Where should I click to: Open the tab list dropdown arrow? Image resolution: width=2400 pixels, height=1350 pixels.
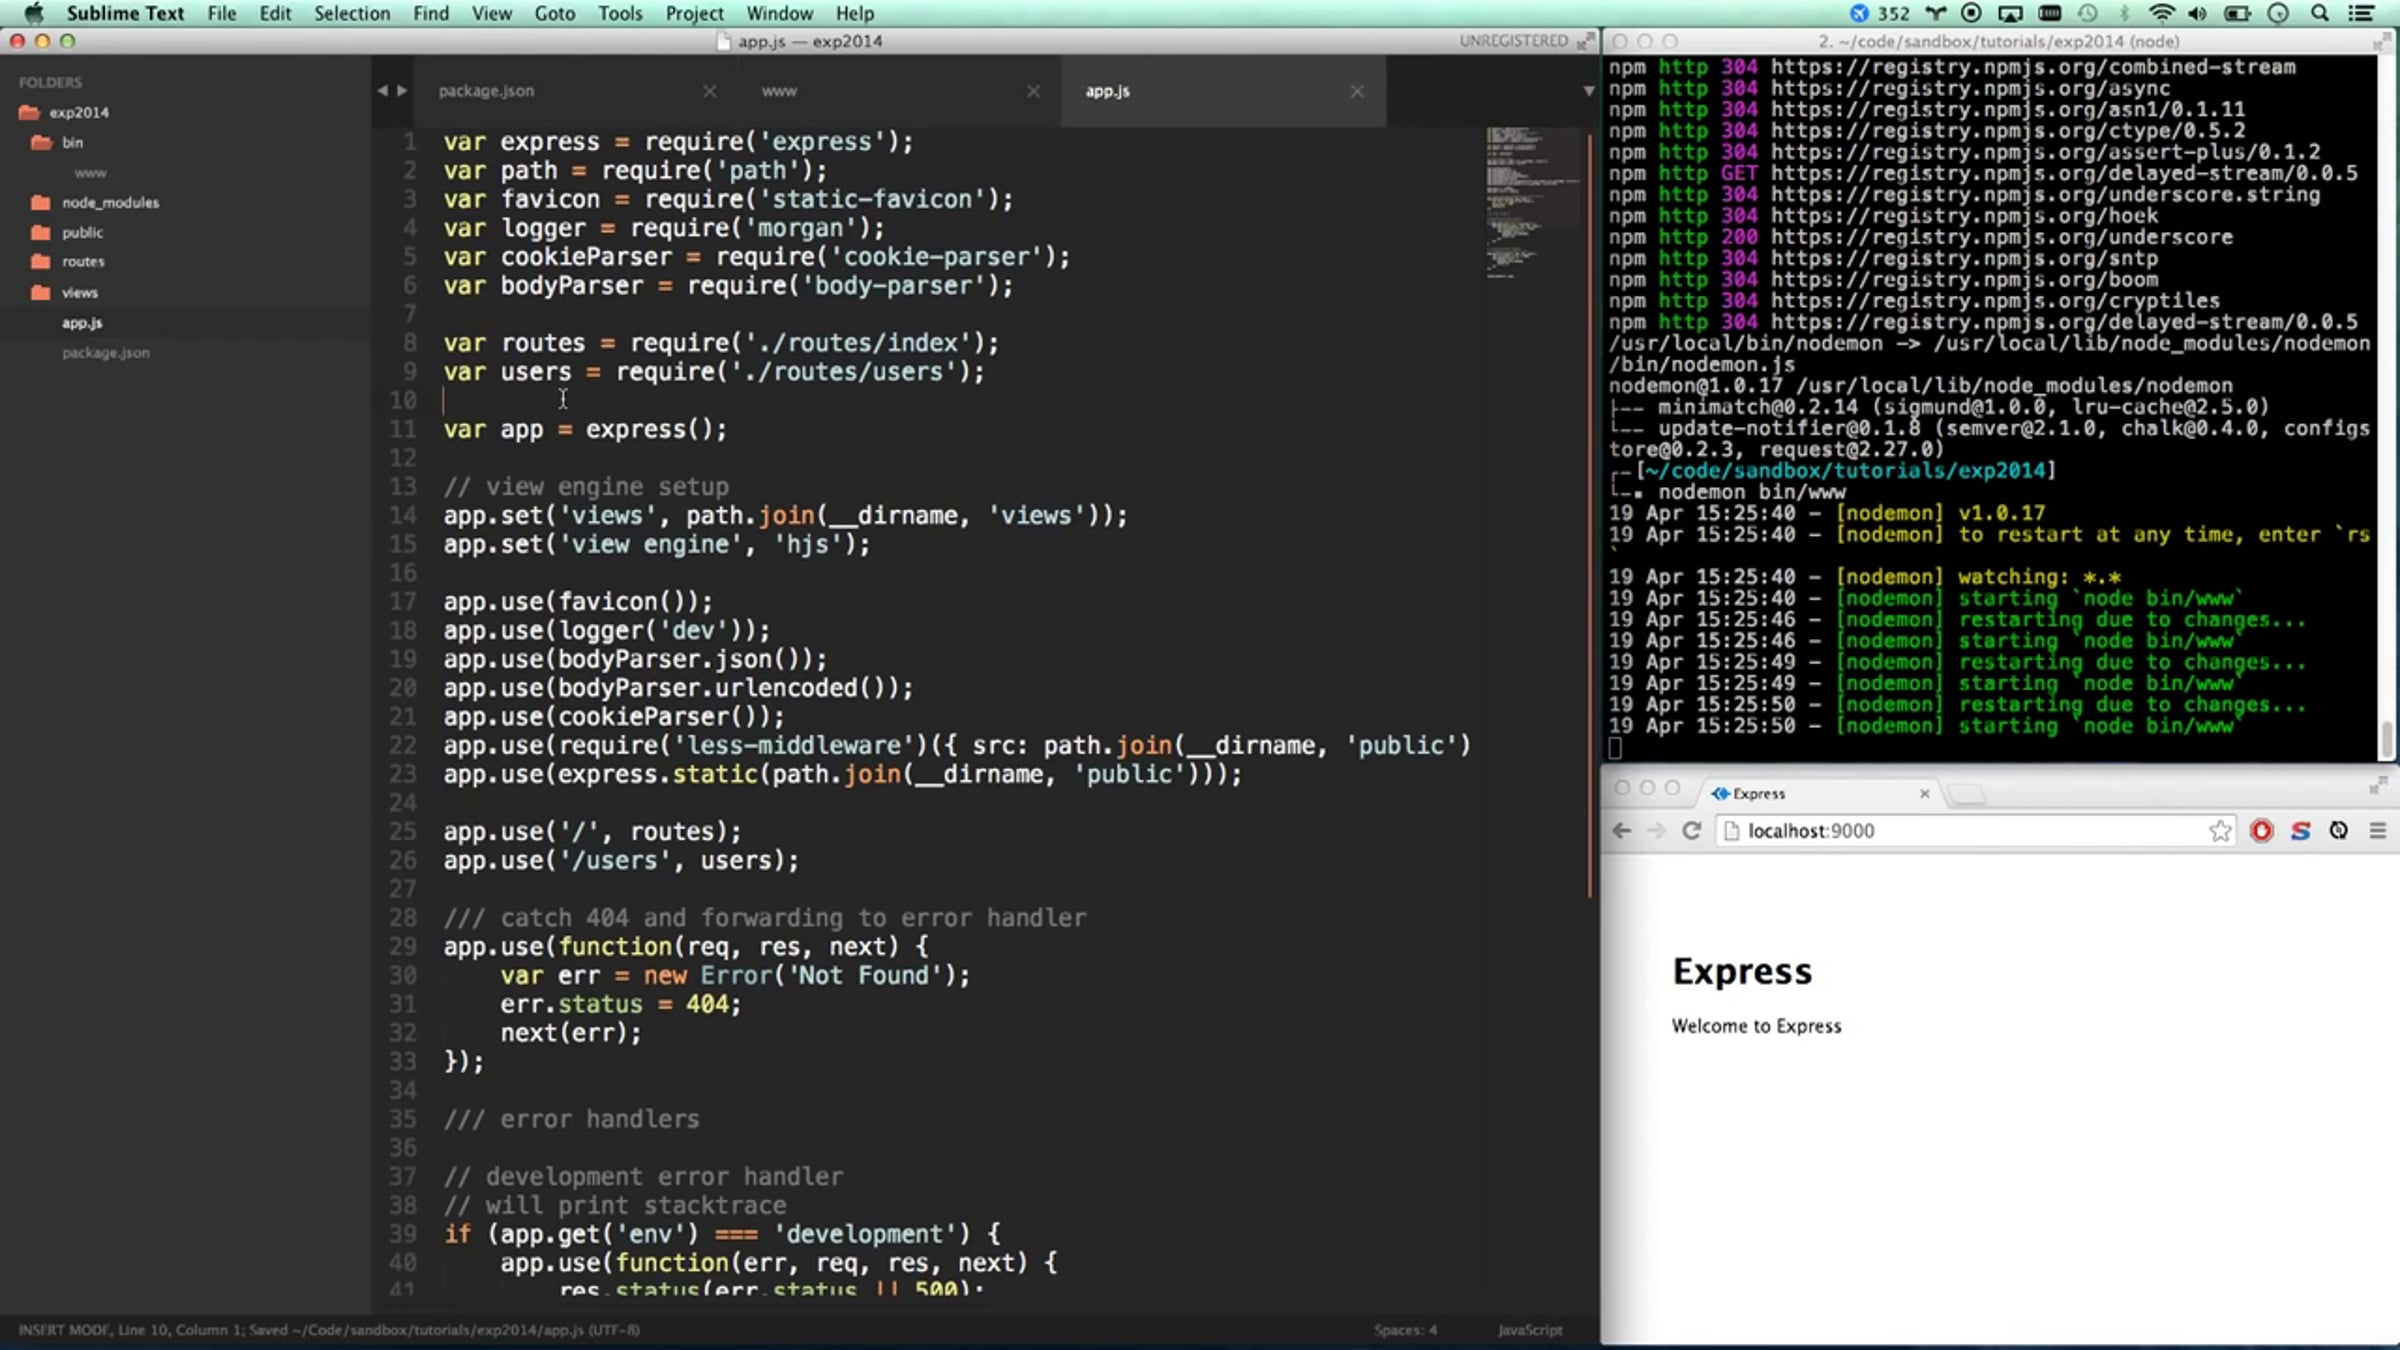[x=1588, y=91]
